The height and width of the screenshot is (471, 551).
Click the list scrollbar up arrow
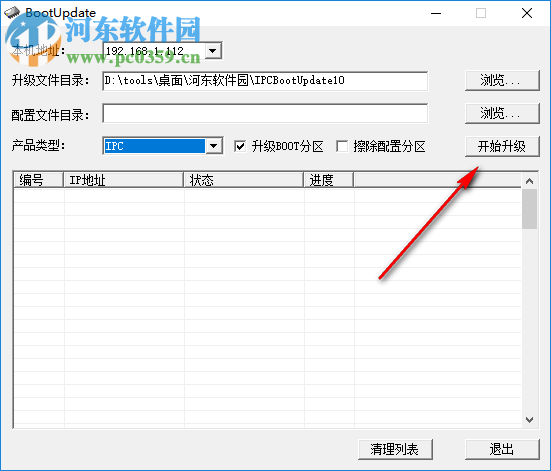[530, 181]
